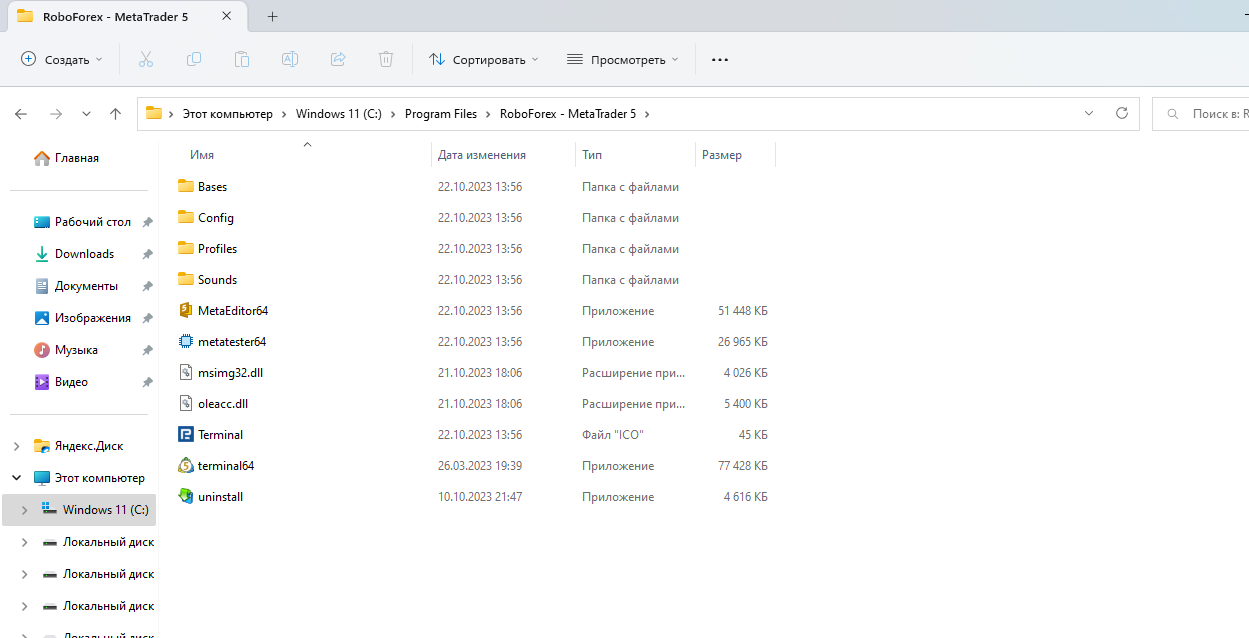Click the Cut scissors icon in toolbar
Screen dimensions: 1249x638
(x=146, y=59)
